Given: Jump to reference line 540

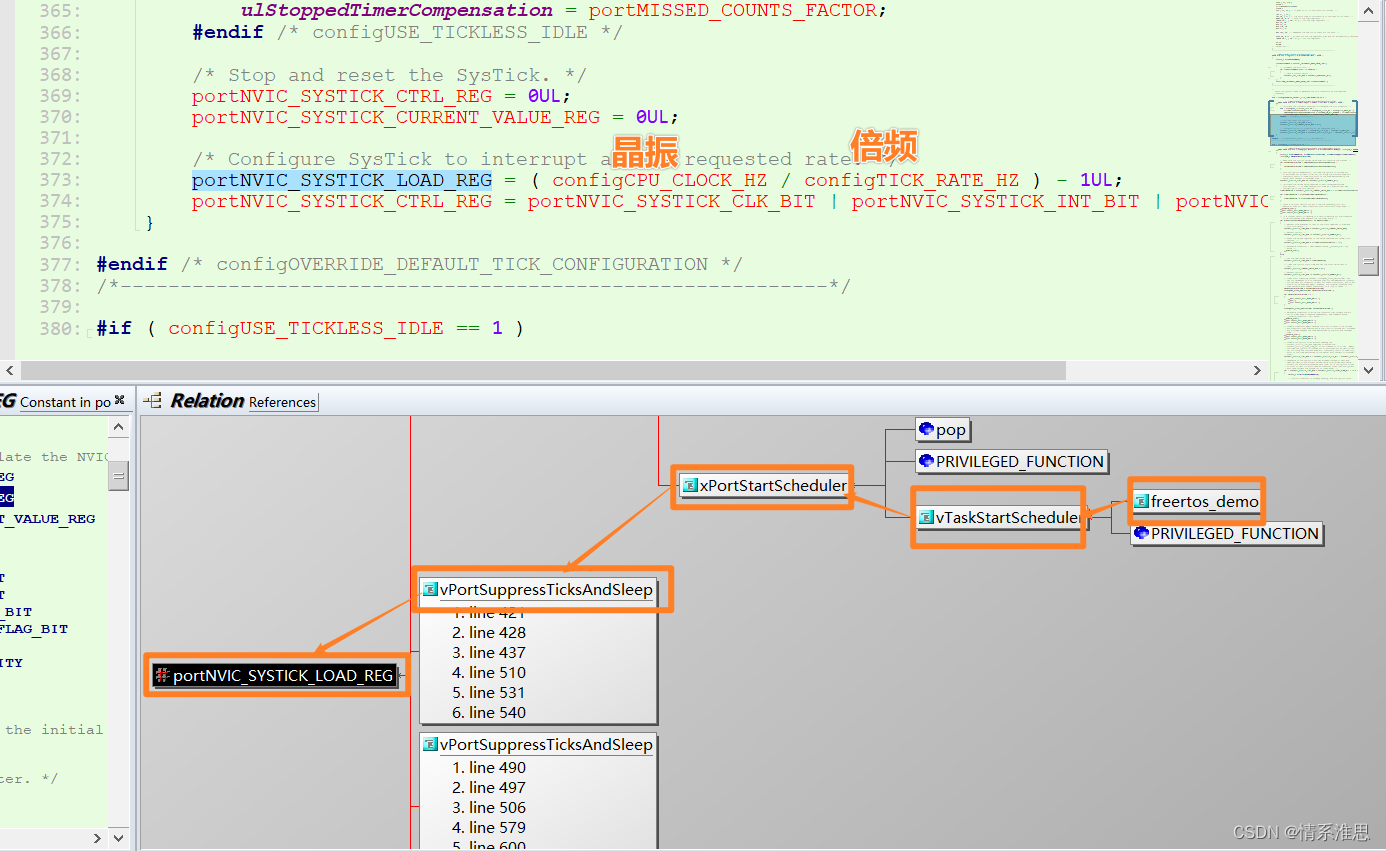Looking at the screenshot, I should (x=488, y=713).
